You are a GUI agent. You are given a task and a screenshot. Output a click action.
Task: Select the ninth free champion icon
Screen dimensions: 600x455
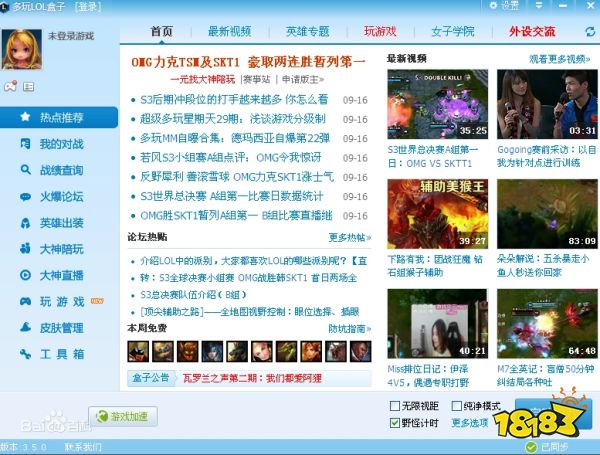(336, 351)
